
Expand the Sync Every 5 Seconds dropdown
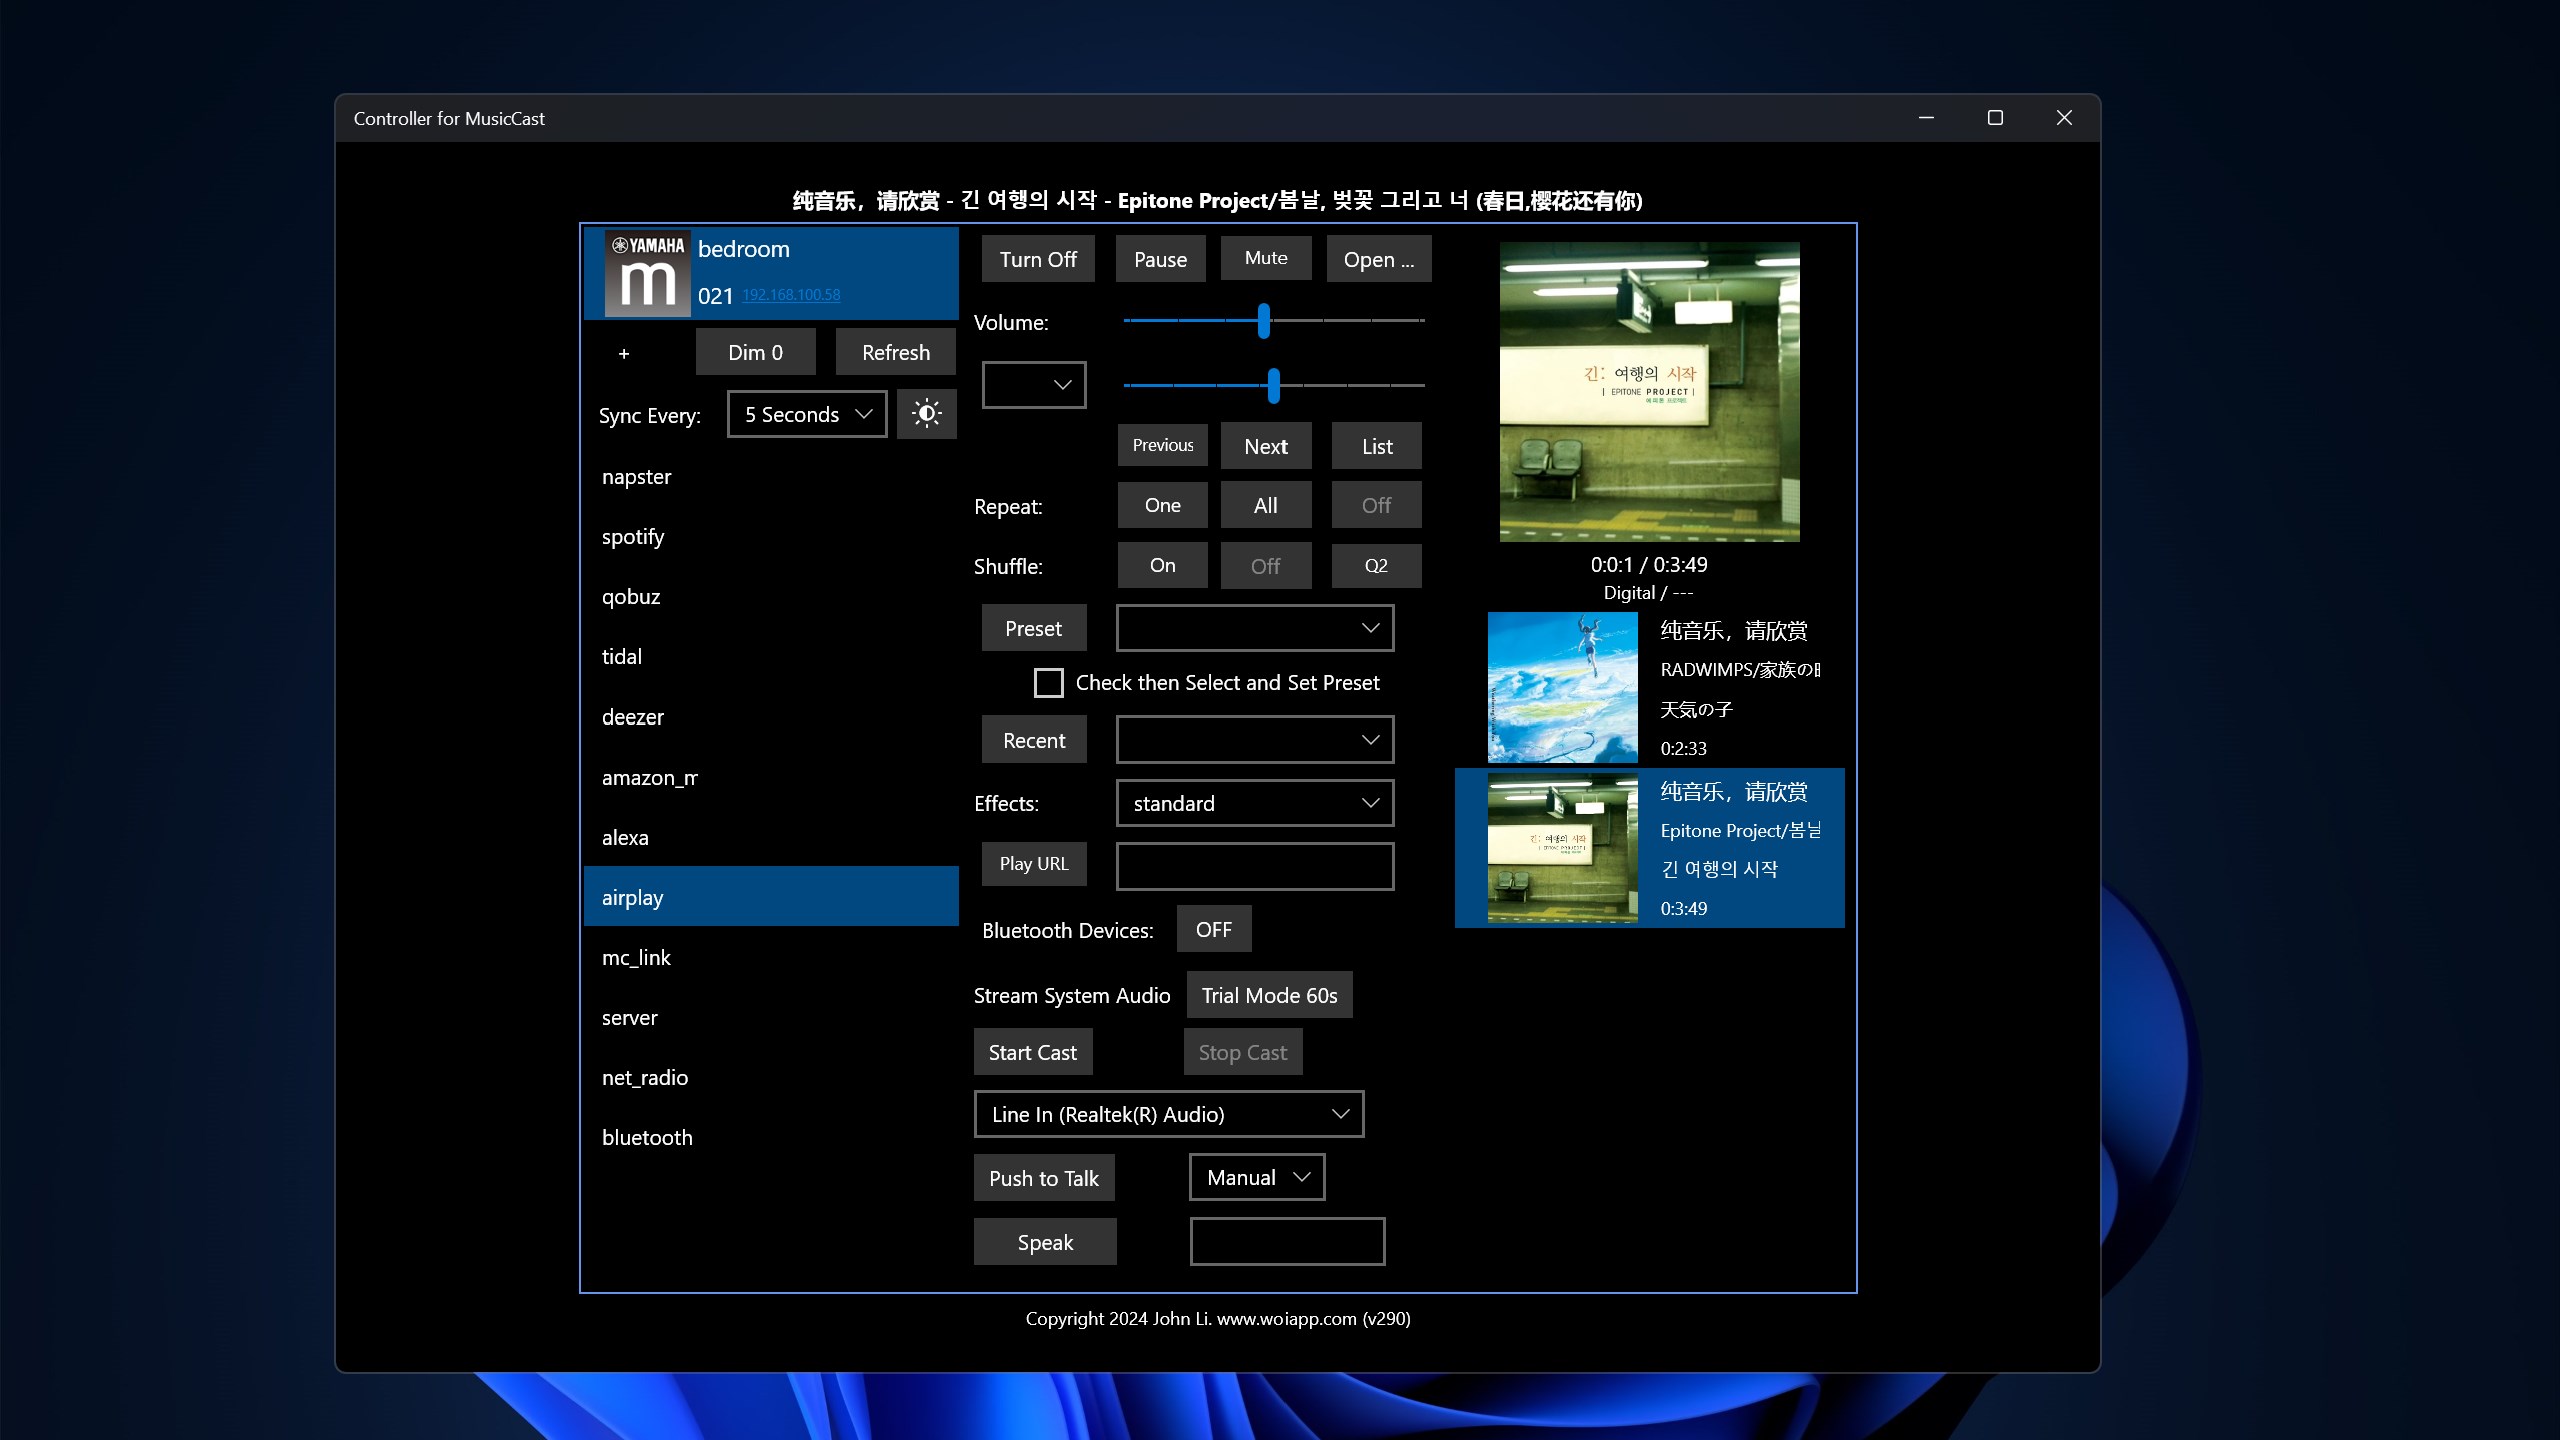tap(807, 414)
